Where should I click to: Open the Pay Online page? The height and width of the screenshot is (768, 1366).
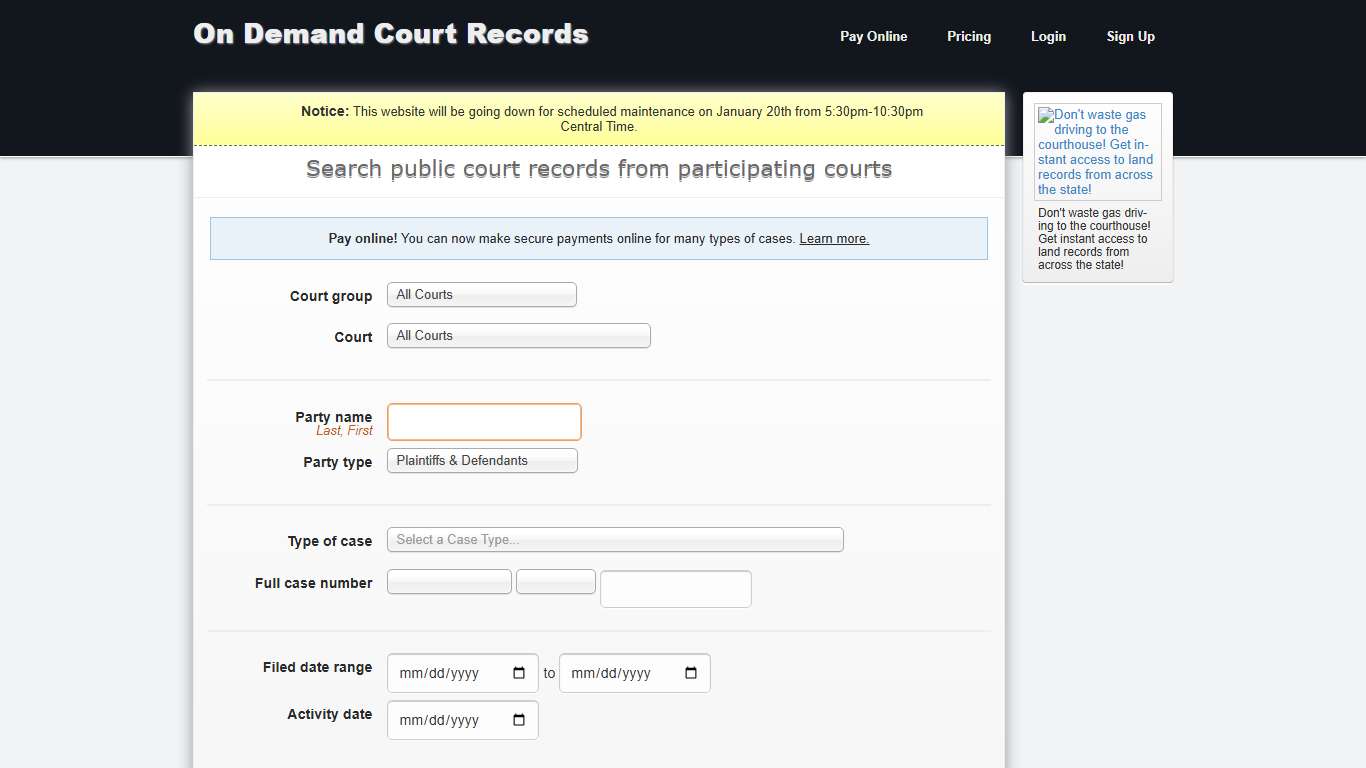[873, 36]
